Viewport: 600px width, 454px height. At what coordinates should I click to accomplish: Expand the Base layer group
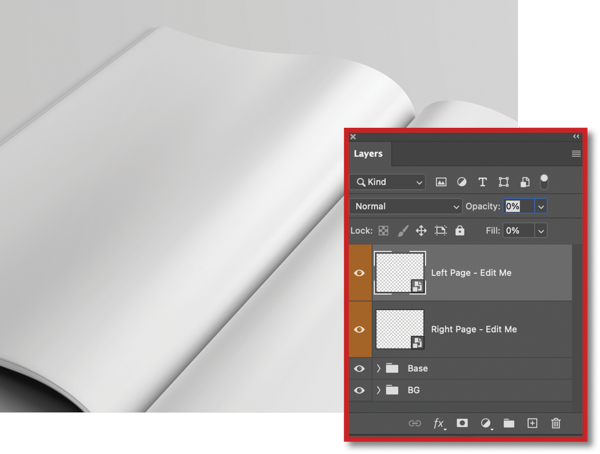(378, 368)
